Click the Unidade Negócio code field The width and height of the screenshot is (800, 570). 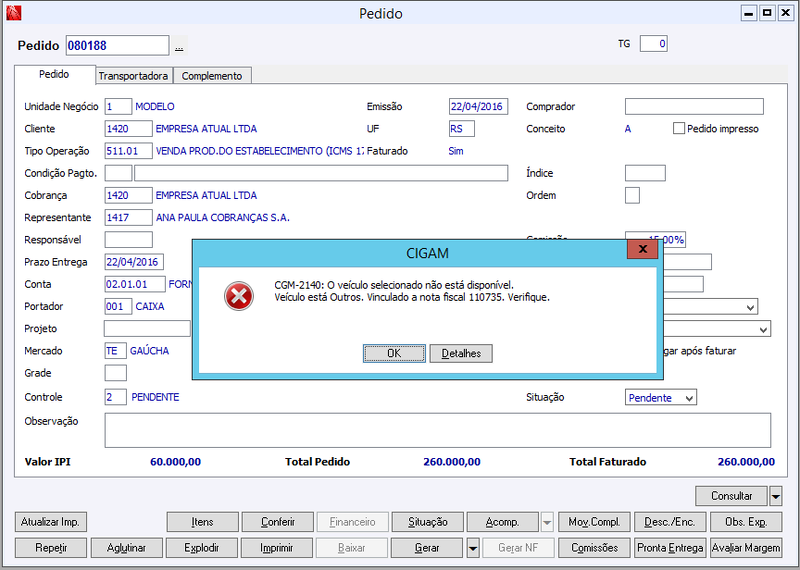click(x=118, y=107)
